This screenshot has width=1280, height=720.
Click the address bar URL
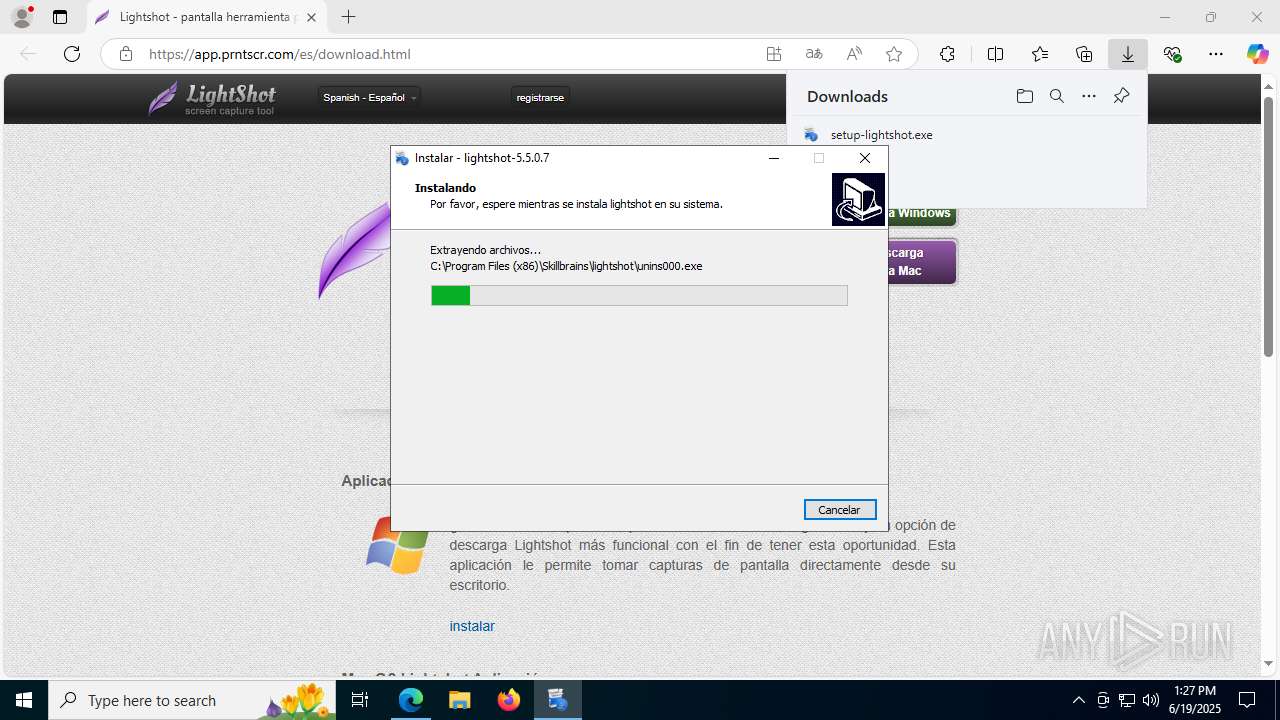[279, 54]
